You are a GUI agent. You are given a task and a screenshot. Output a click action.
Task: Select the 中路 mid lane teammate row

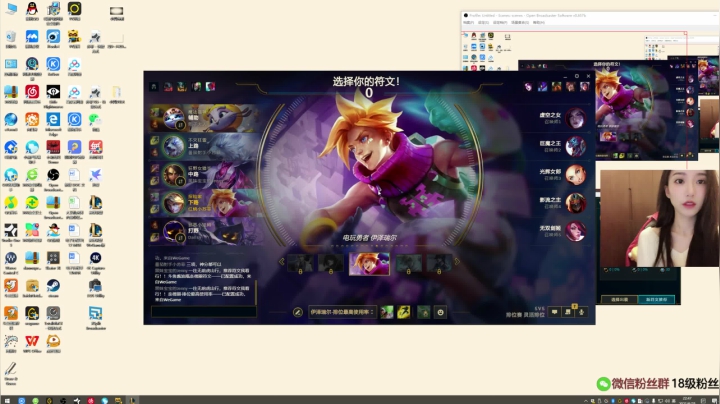(202, 174)
